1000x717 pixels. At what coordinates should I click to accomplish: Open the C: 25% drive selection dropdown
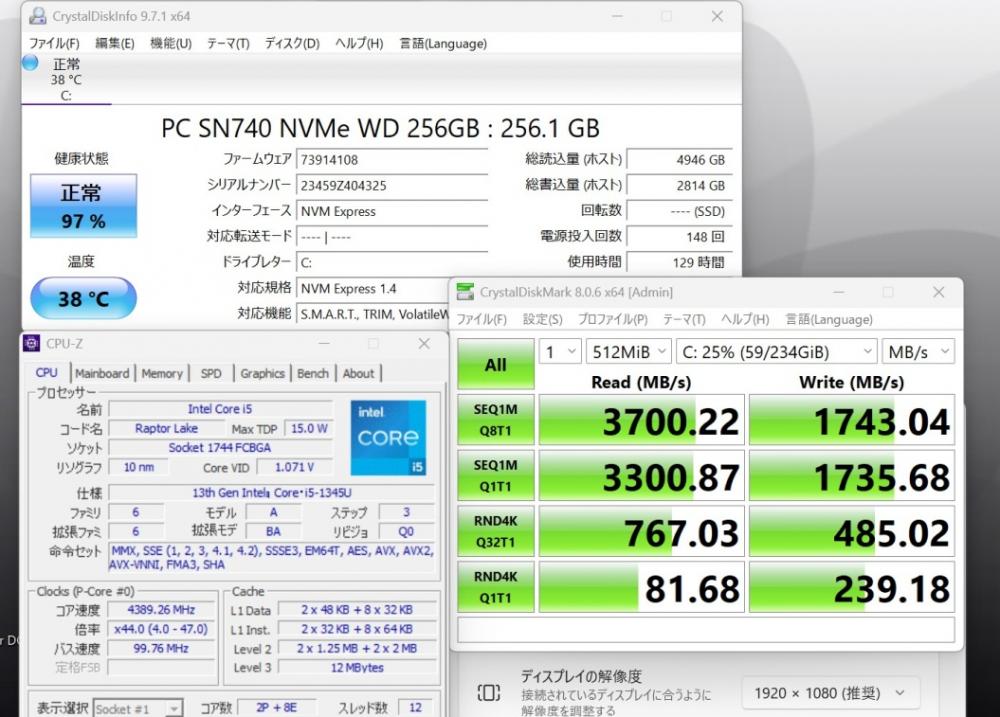click(776, 351)
